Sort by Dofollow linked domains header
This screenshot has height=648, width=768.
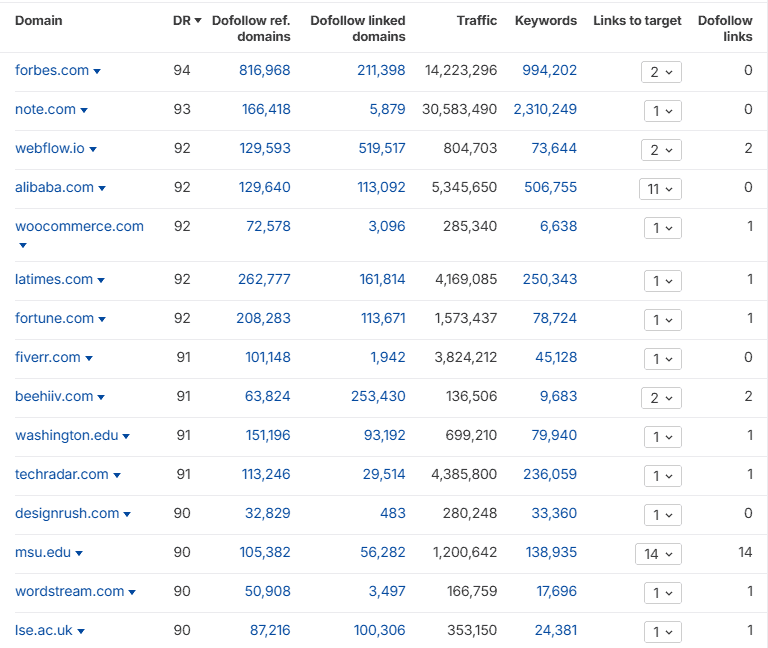point(358,28)
